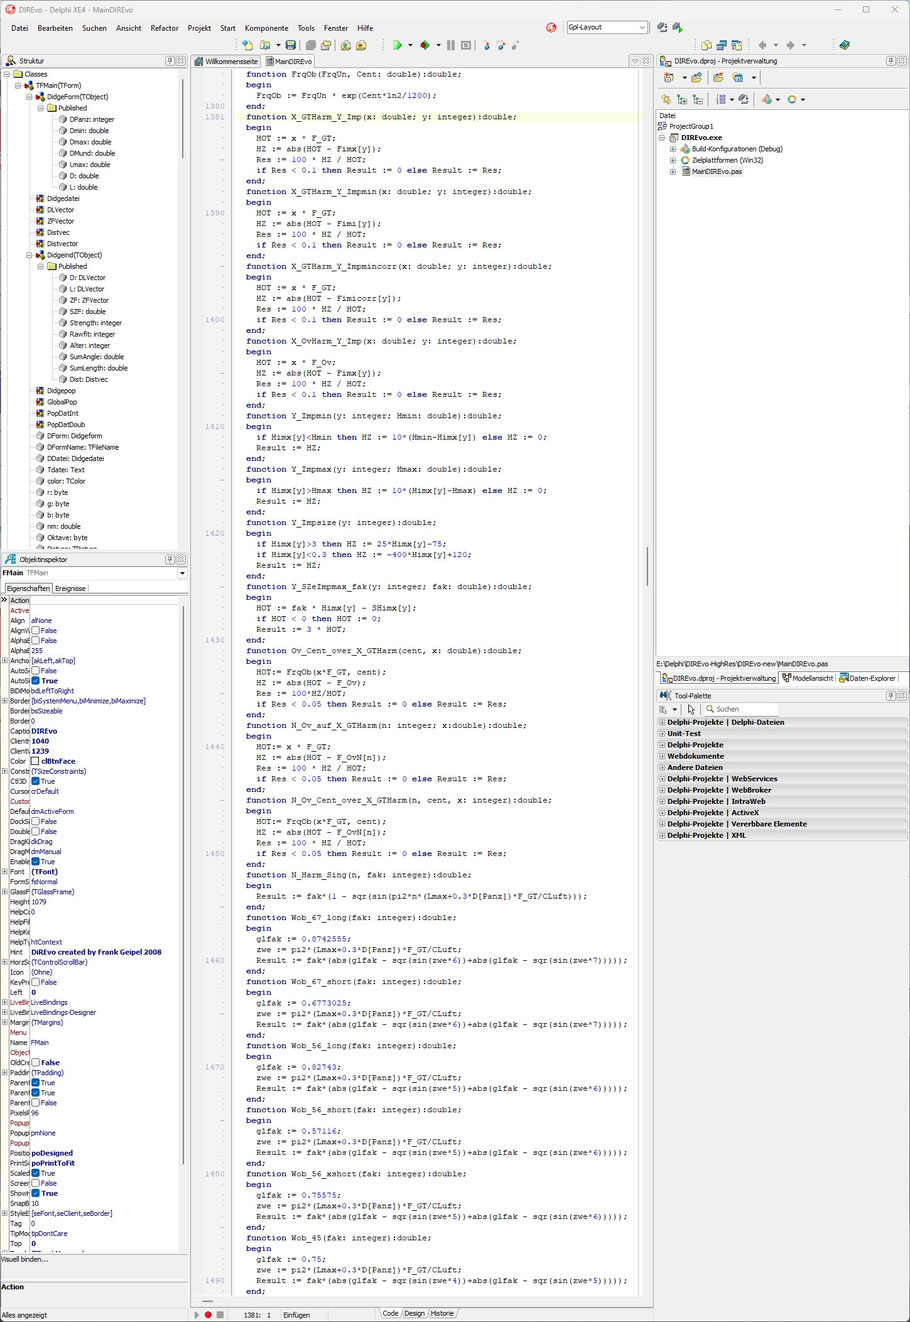The width and height of the screenshot is (910, 1322).
Task: Click the help book icon in toolbar
Action: [844, 45]
